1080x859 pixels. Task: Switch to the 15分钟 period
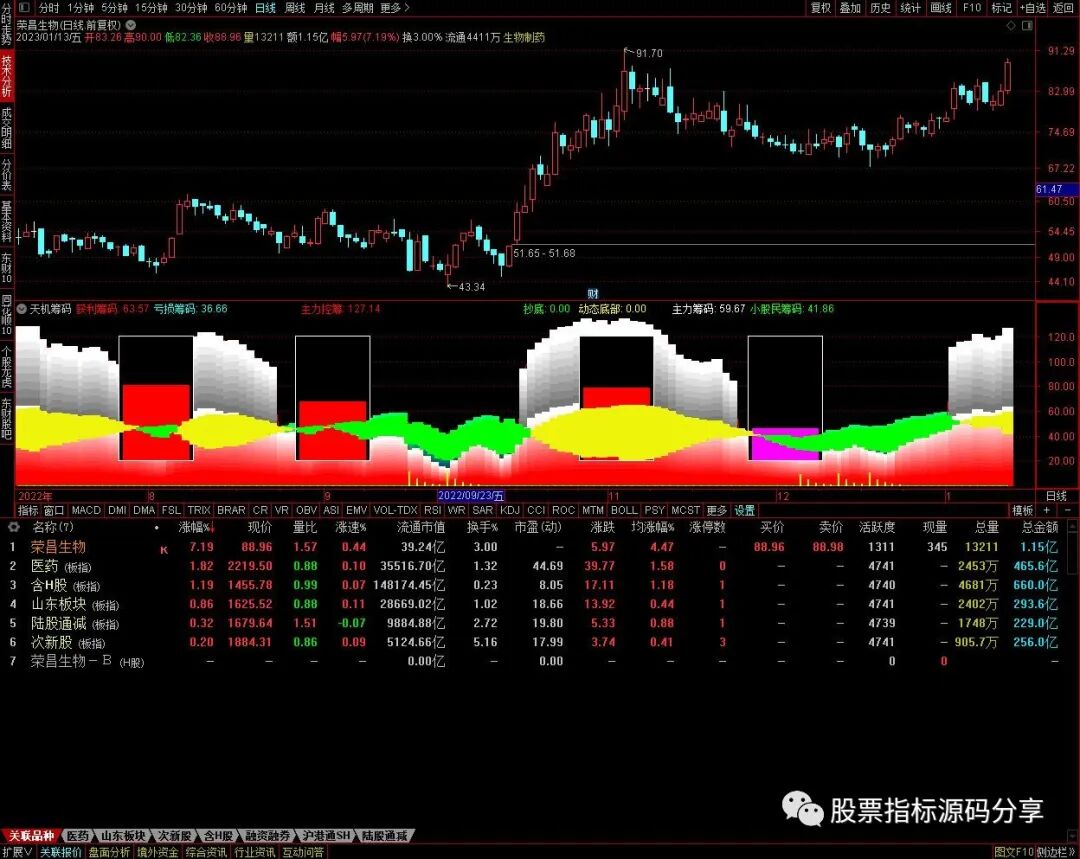151,8
